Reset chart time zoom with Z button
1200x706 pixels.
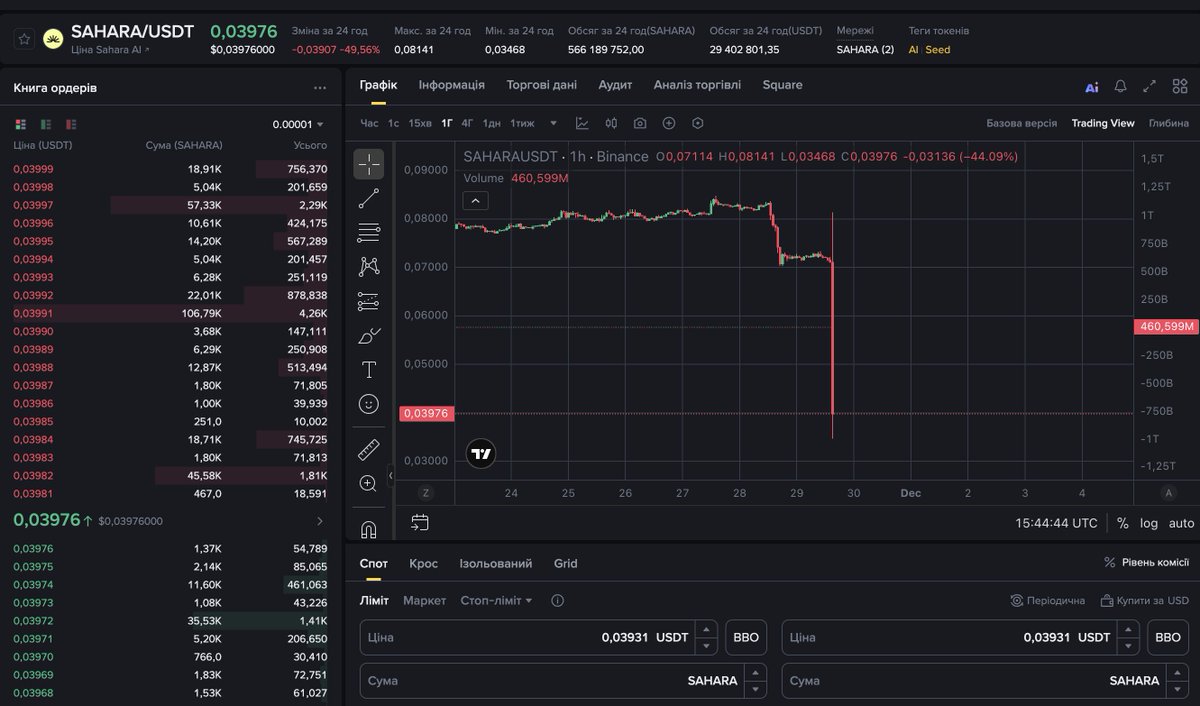coord(425,493)
